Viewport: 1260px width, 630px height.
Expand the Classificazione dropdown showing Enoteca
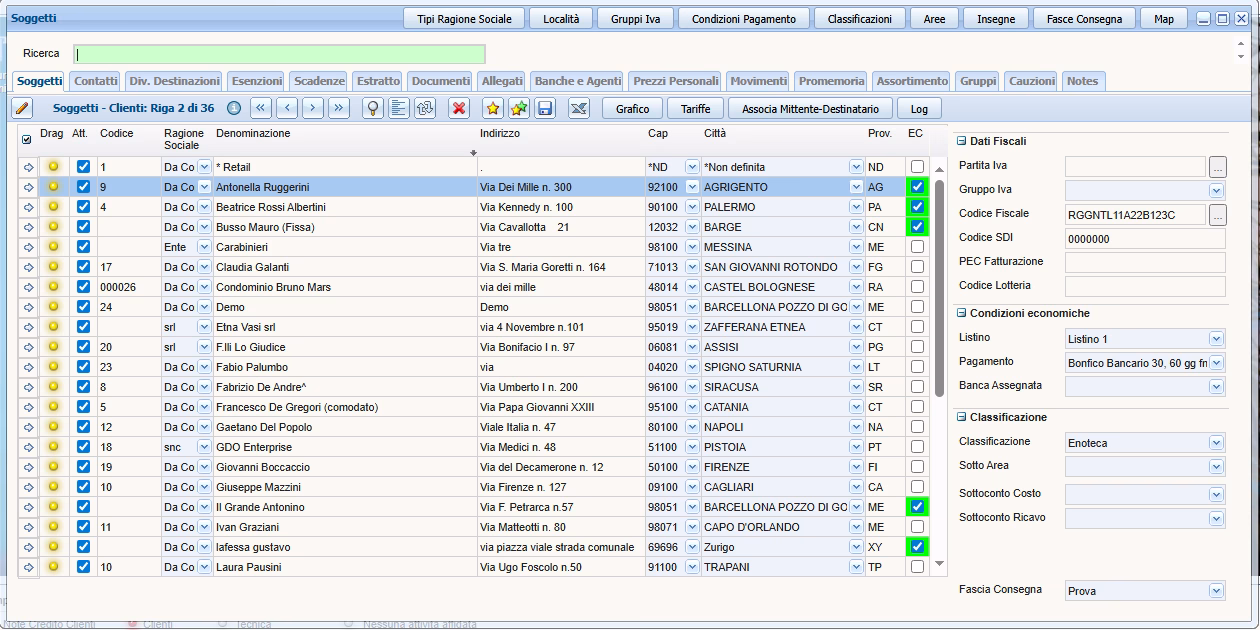pyautogui.click(x=1216, y=443)
